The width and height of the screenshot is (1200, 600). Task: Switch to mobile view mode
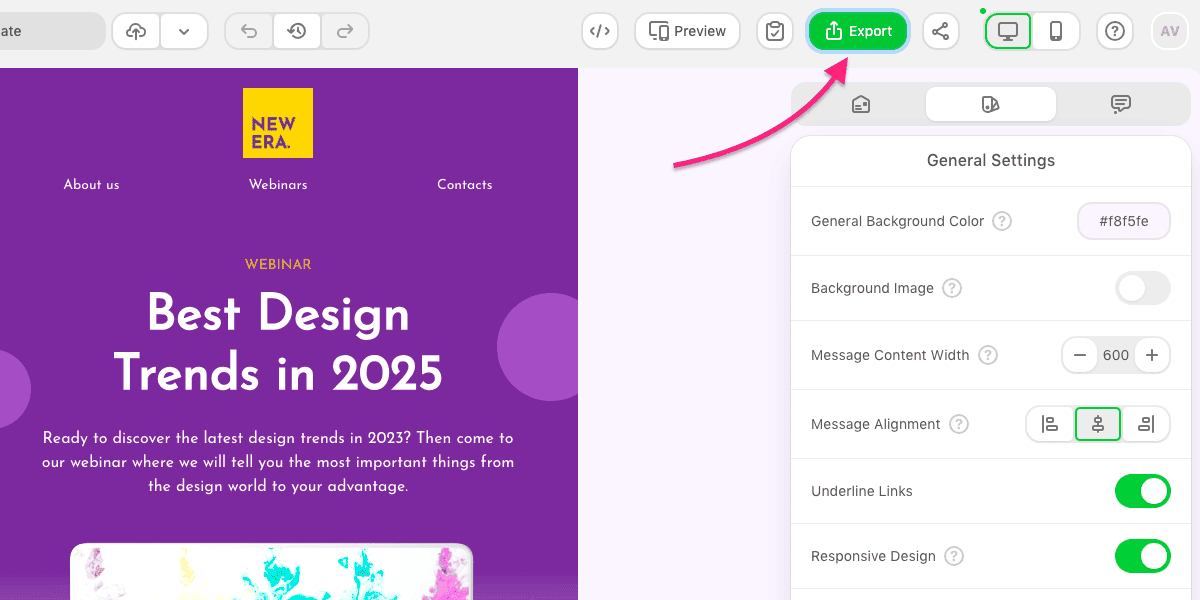click(x=1056, y=31)
